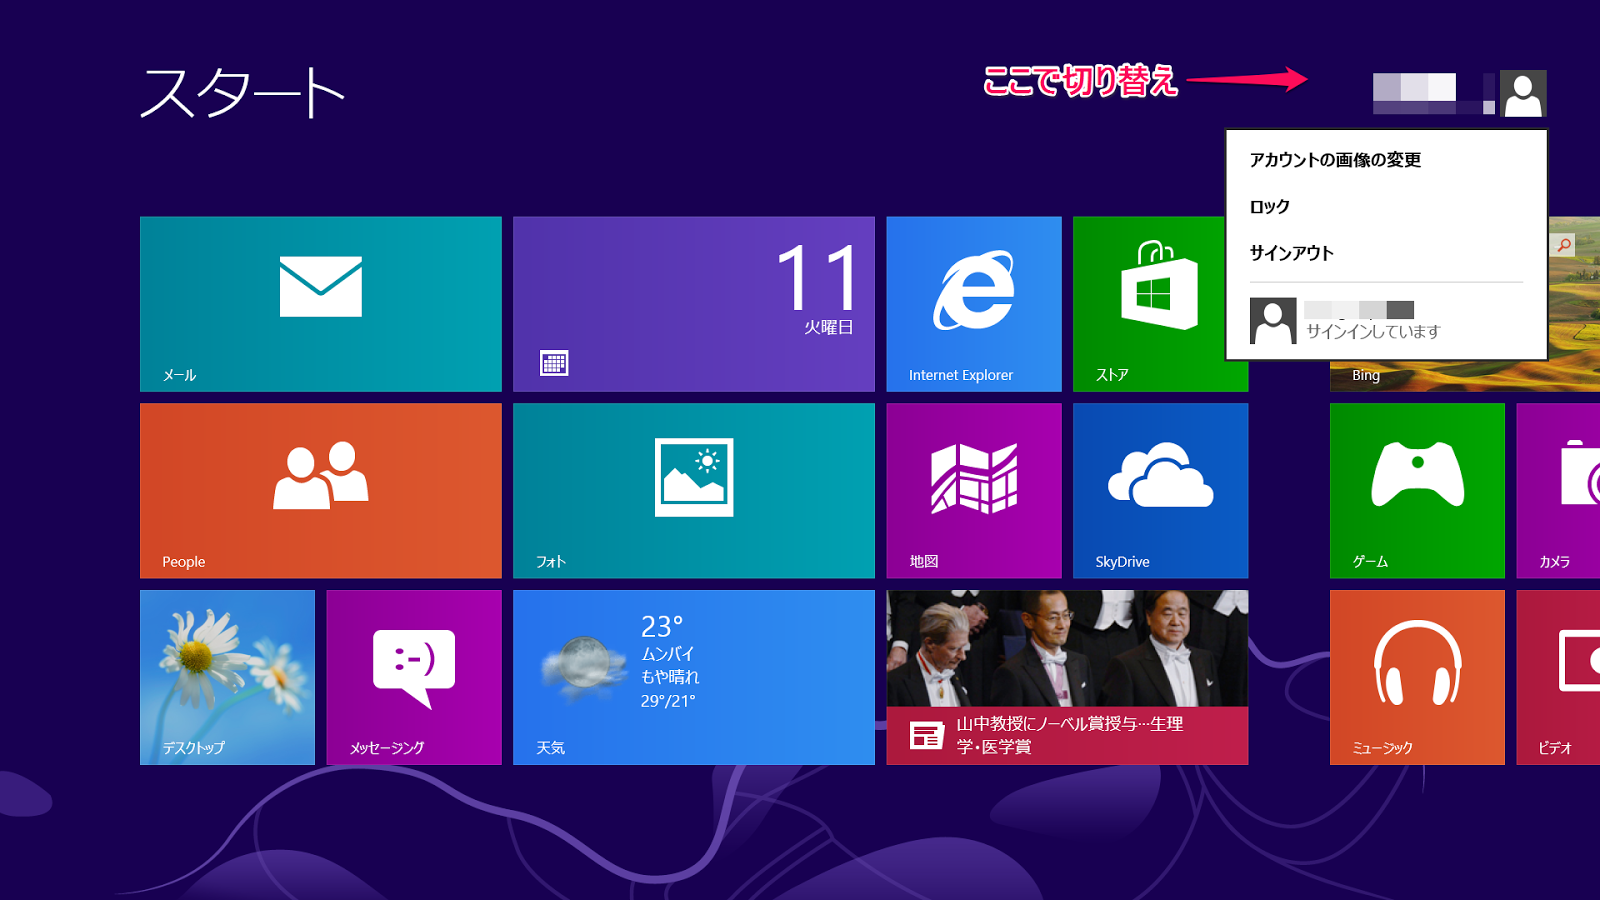The width and height of the screenshot is (1600, 900).
Task: Choose the other user marked サインインしています
Action: [x=1386, y=321]
